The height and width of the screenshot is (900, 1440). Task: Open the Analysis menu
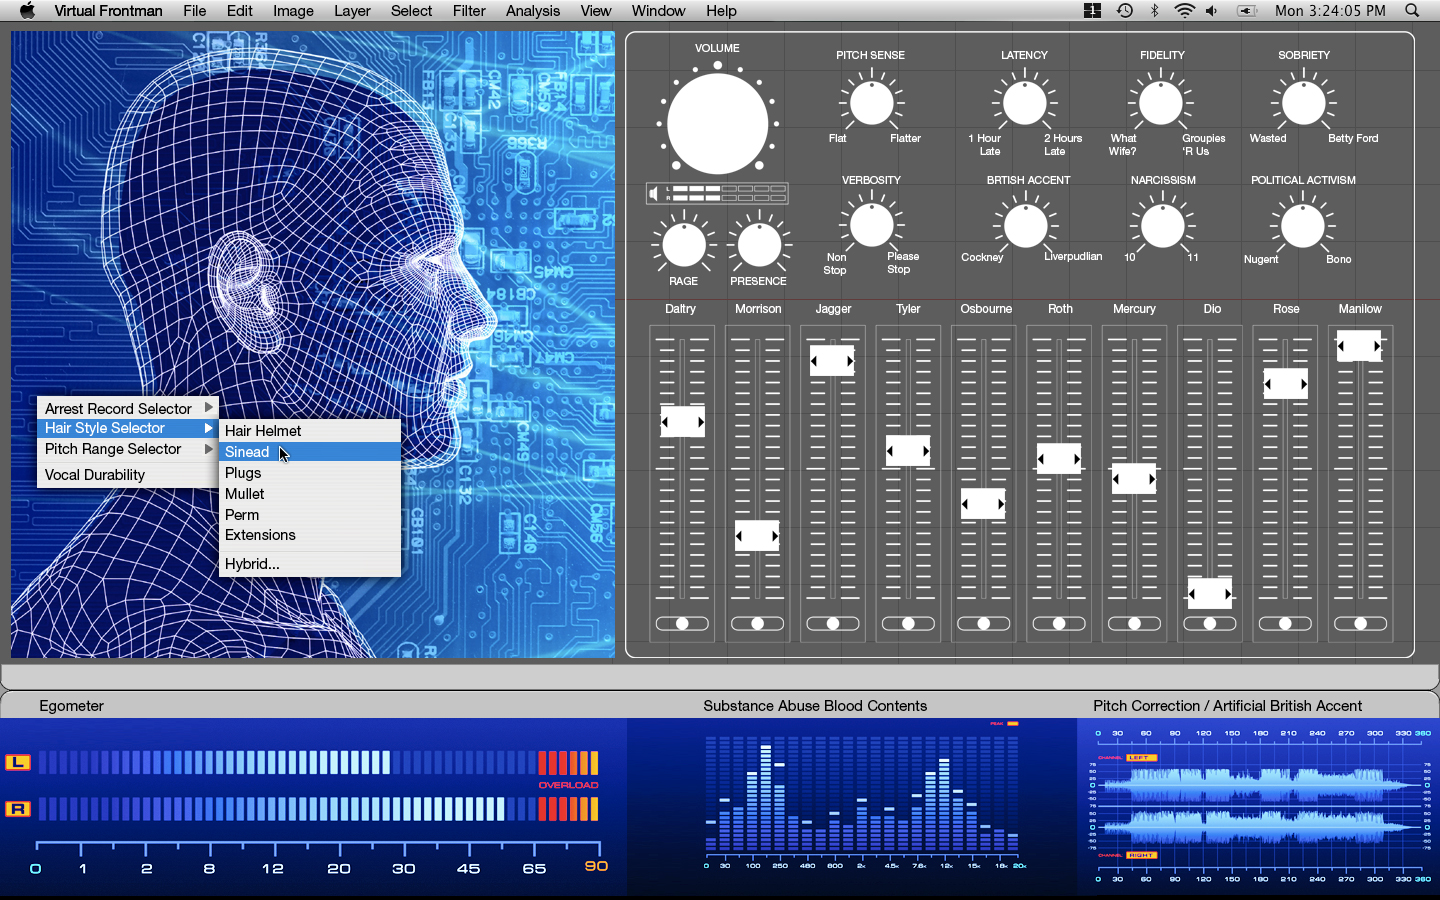[x=533, y=11]
